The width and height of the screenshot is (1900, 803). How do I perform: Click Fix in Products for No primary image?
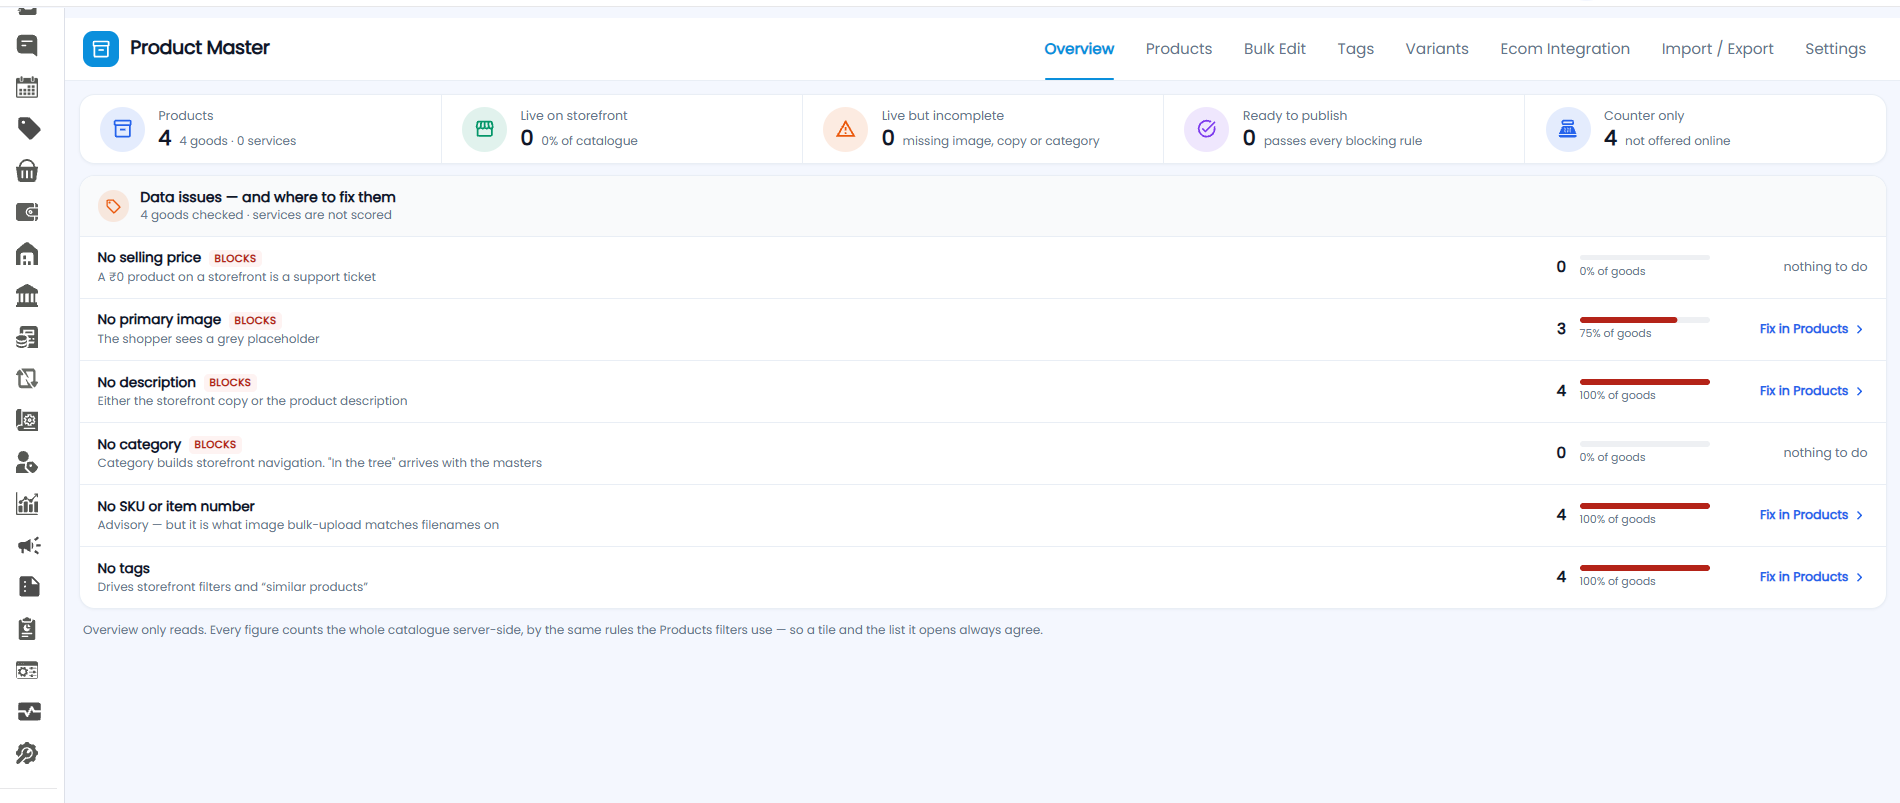click(1811, 329)
